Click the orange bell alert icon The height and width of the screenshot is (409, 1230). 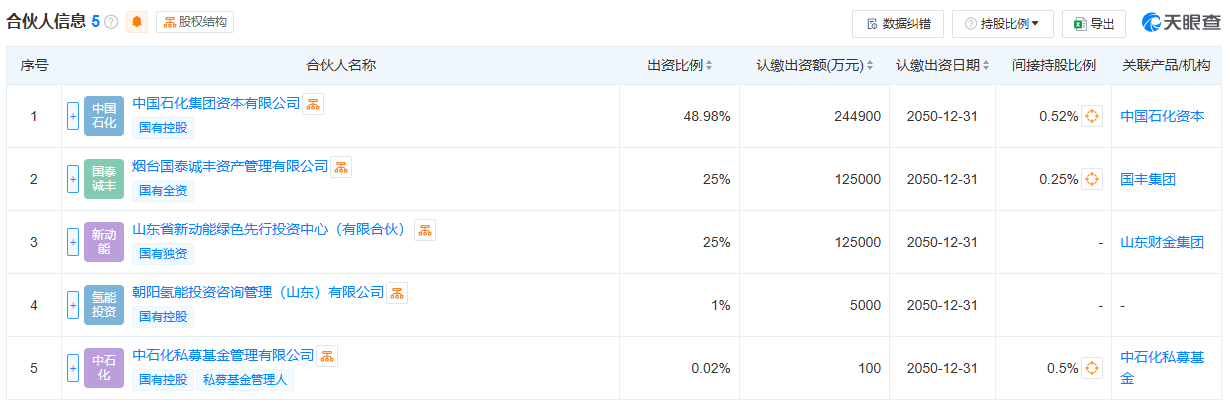click(137, 22)
